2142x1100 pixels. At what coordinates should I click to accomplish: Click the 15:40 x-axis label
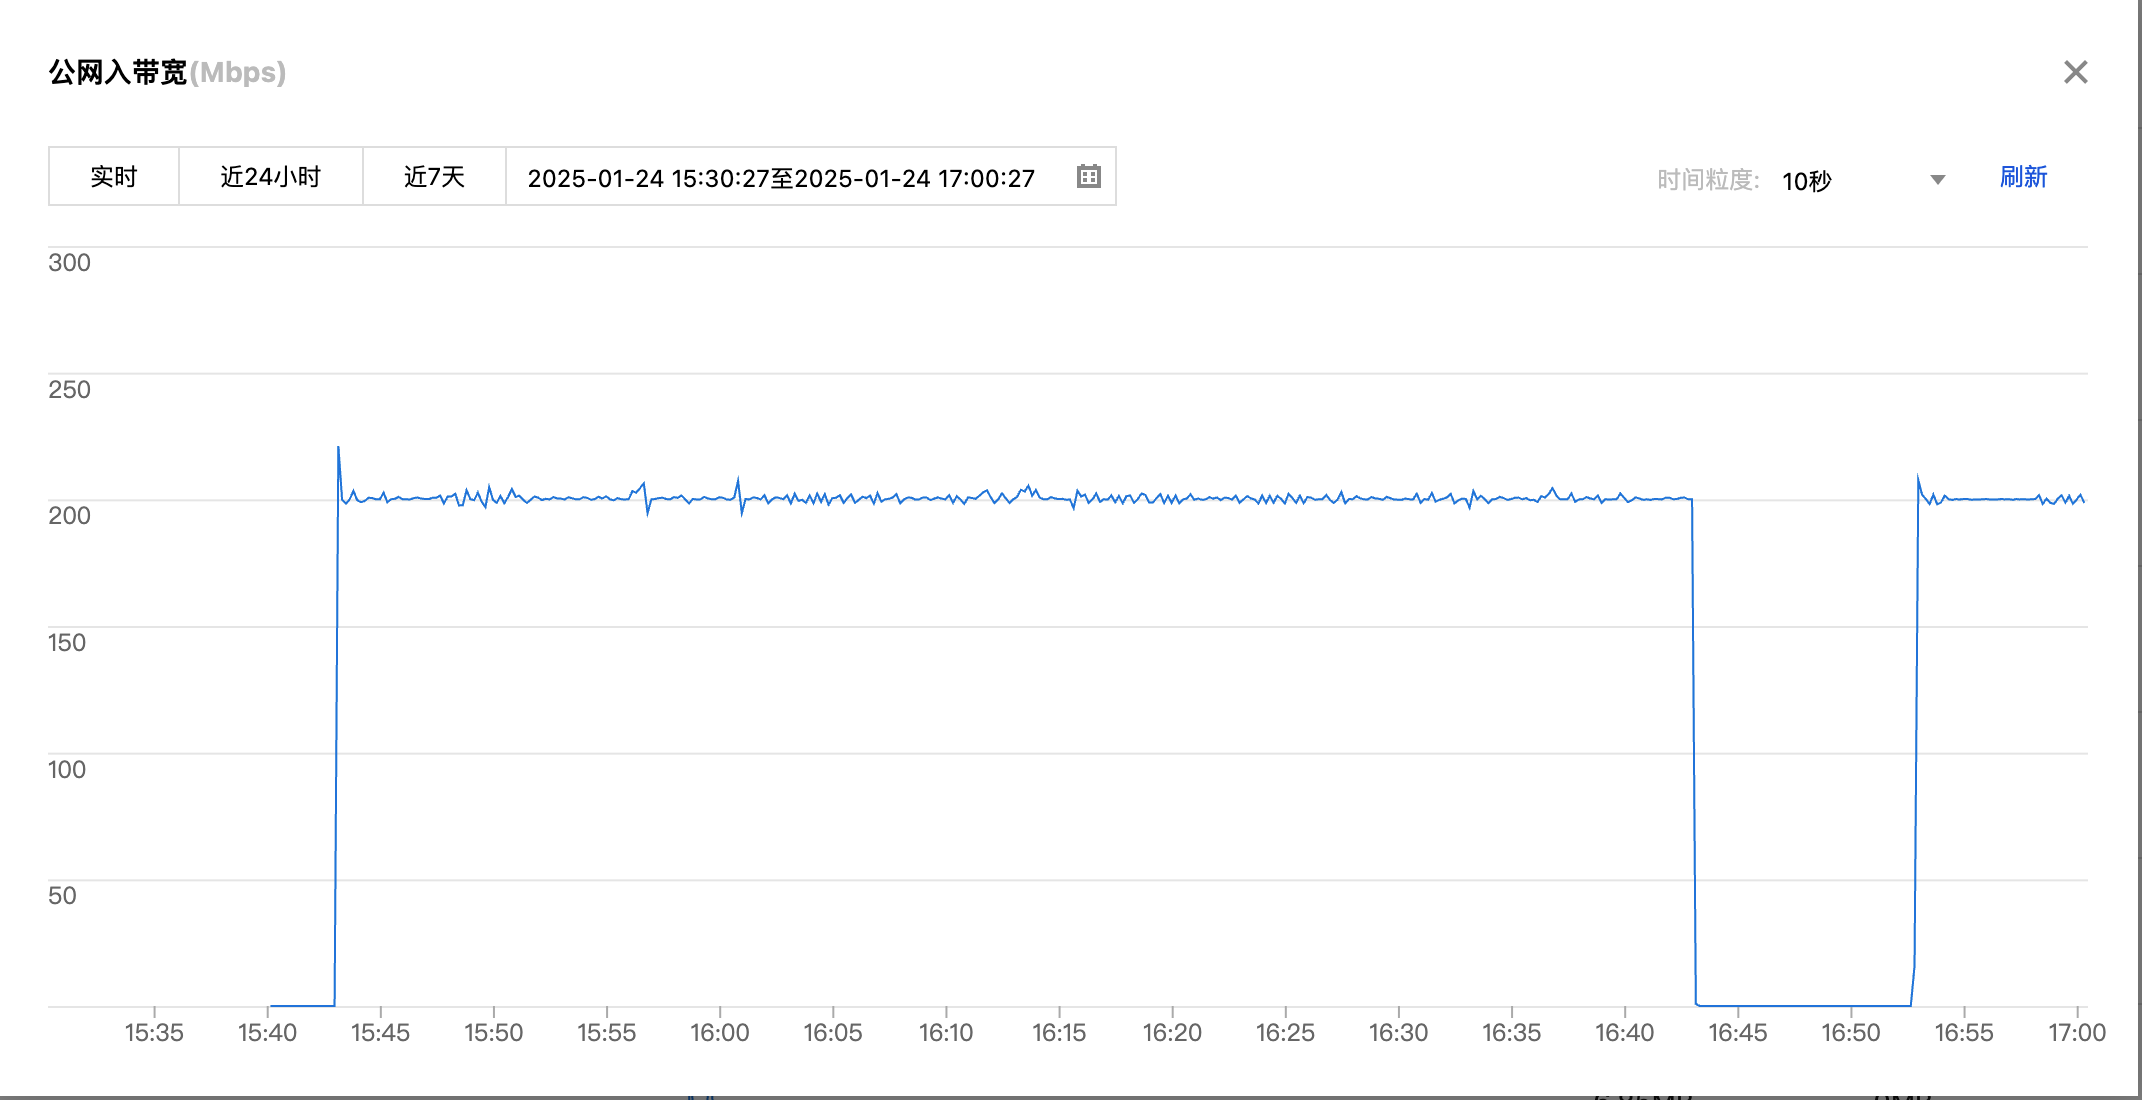point(267,1033)
